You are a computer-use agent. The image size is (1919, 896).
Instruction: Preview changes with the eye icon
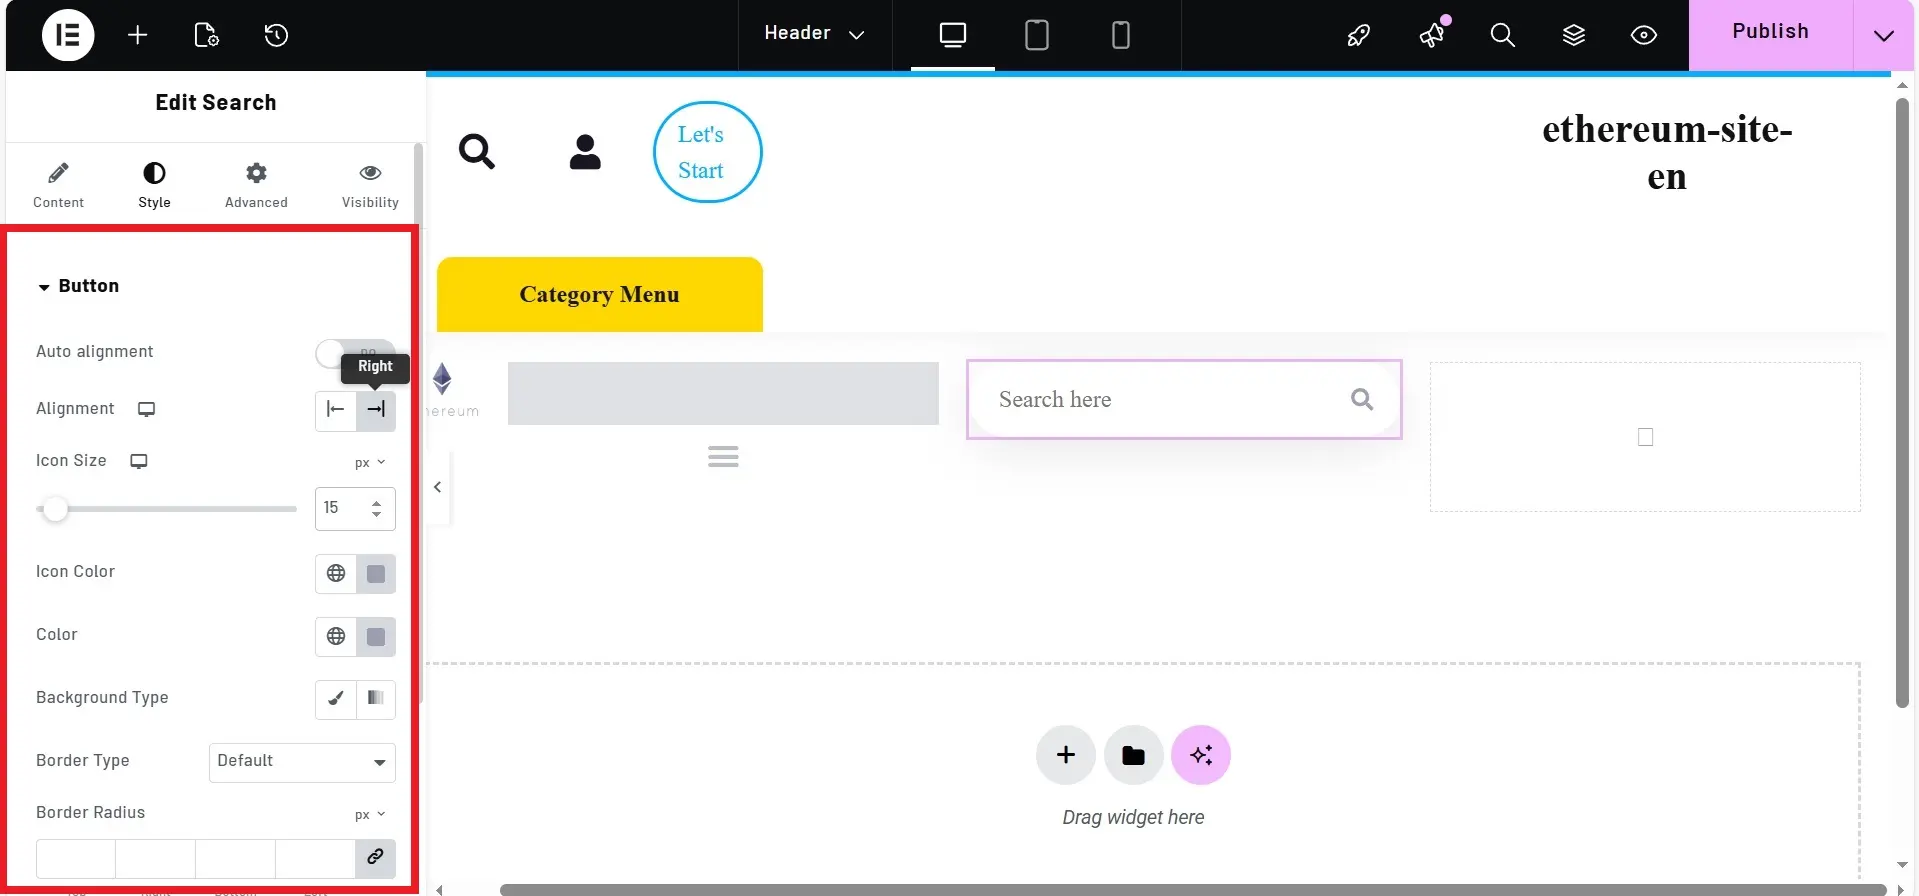pyautogui.click(x=1643, y=35)
